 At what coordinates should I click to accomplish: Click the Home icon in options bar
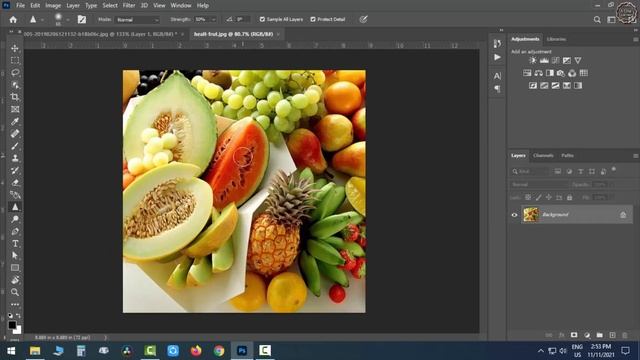(x=13, y=19)
